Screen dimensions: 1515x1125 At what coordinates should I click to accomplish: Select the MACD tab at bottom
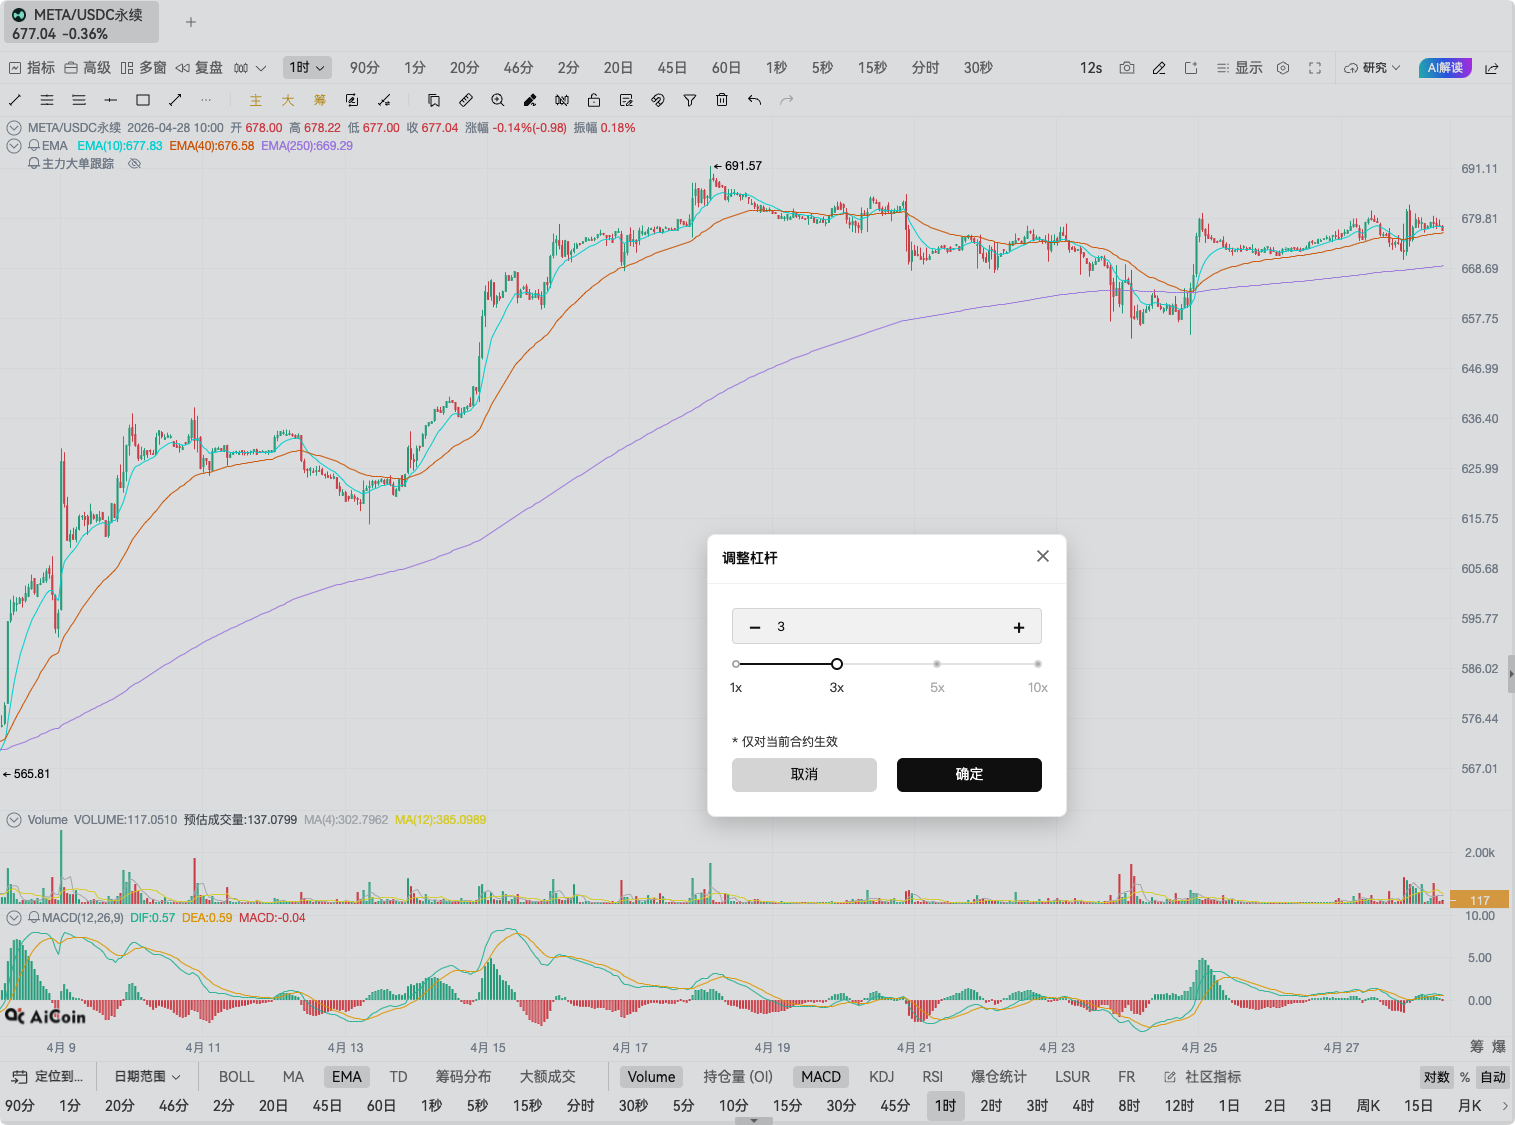coord(820,1076)
